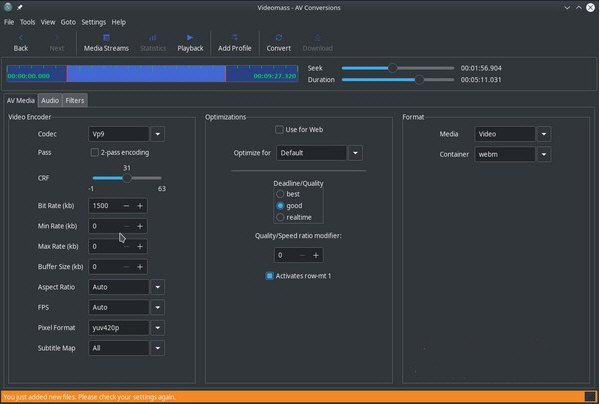Increase Bit Rate with the plus button
The image size is (600, 404).
click(x=140, y=205)
